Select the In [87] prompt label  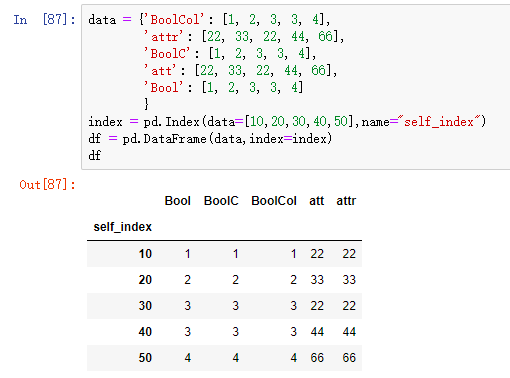45,20
